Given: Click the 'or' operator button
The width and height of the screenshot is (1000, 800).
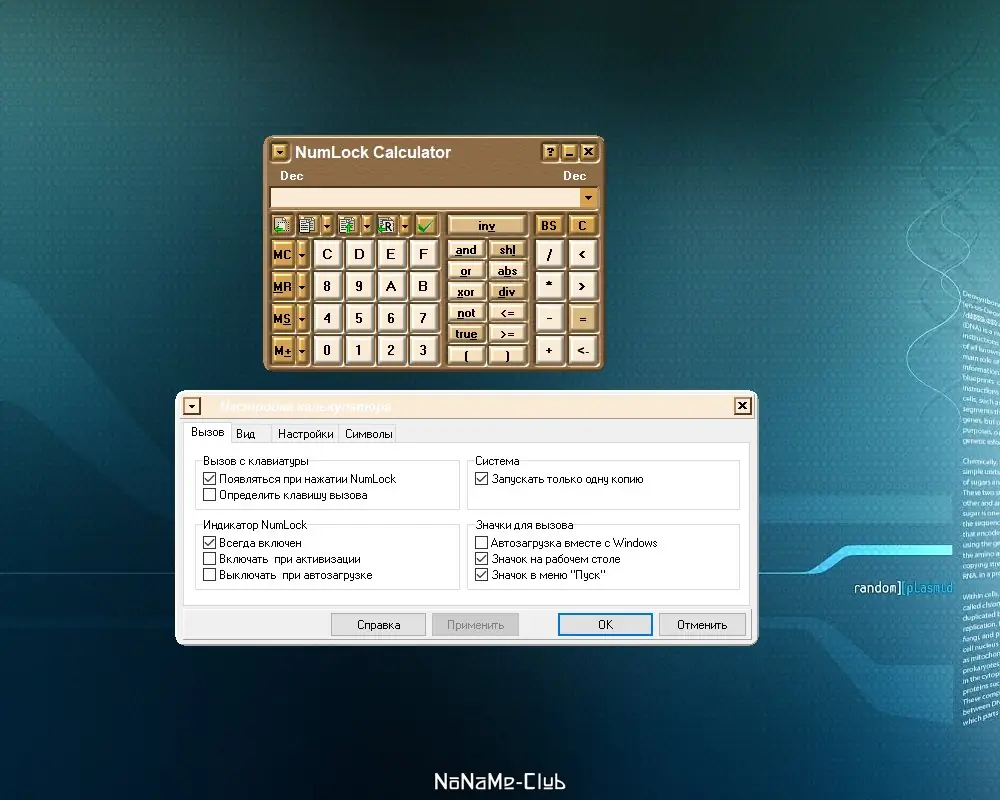Looking at the screenshot, I should [466, 271].
